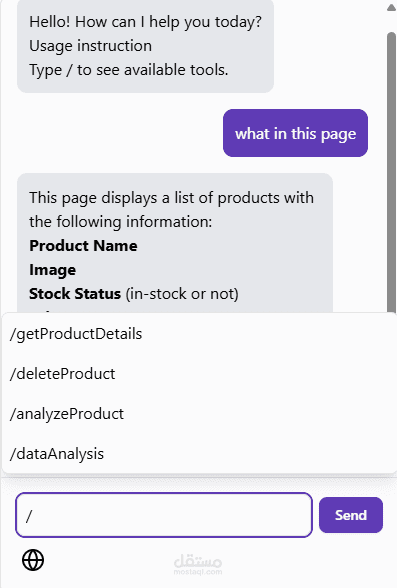Click the "Hello! How can I help" greeting line
397x588 pixels.
pyautogui.click(x=145, y=22)
